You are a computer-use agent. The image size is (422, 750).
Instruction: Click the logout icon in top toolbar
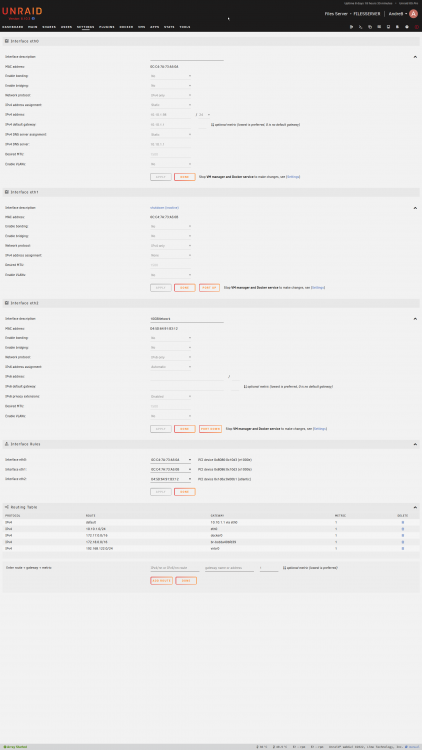351,27
